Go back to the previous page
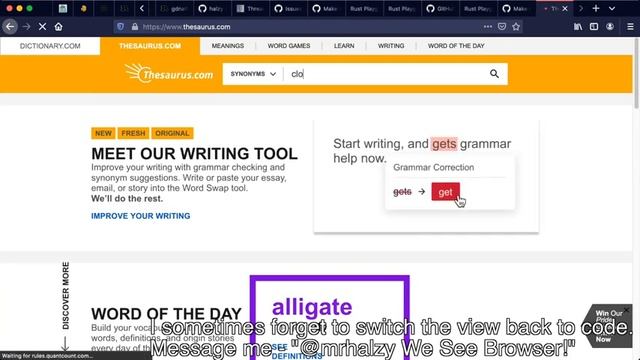Viewport: 640px width, 360px height. [10, 27]
